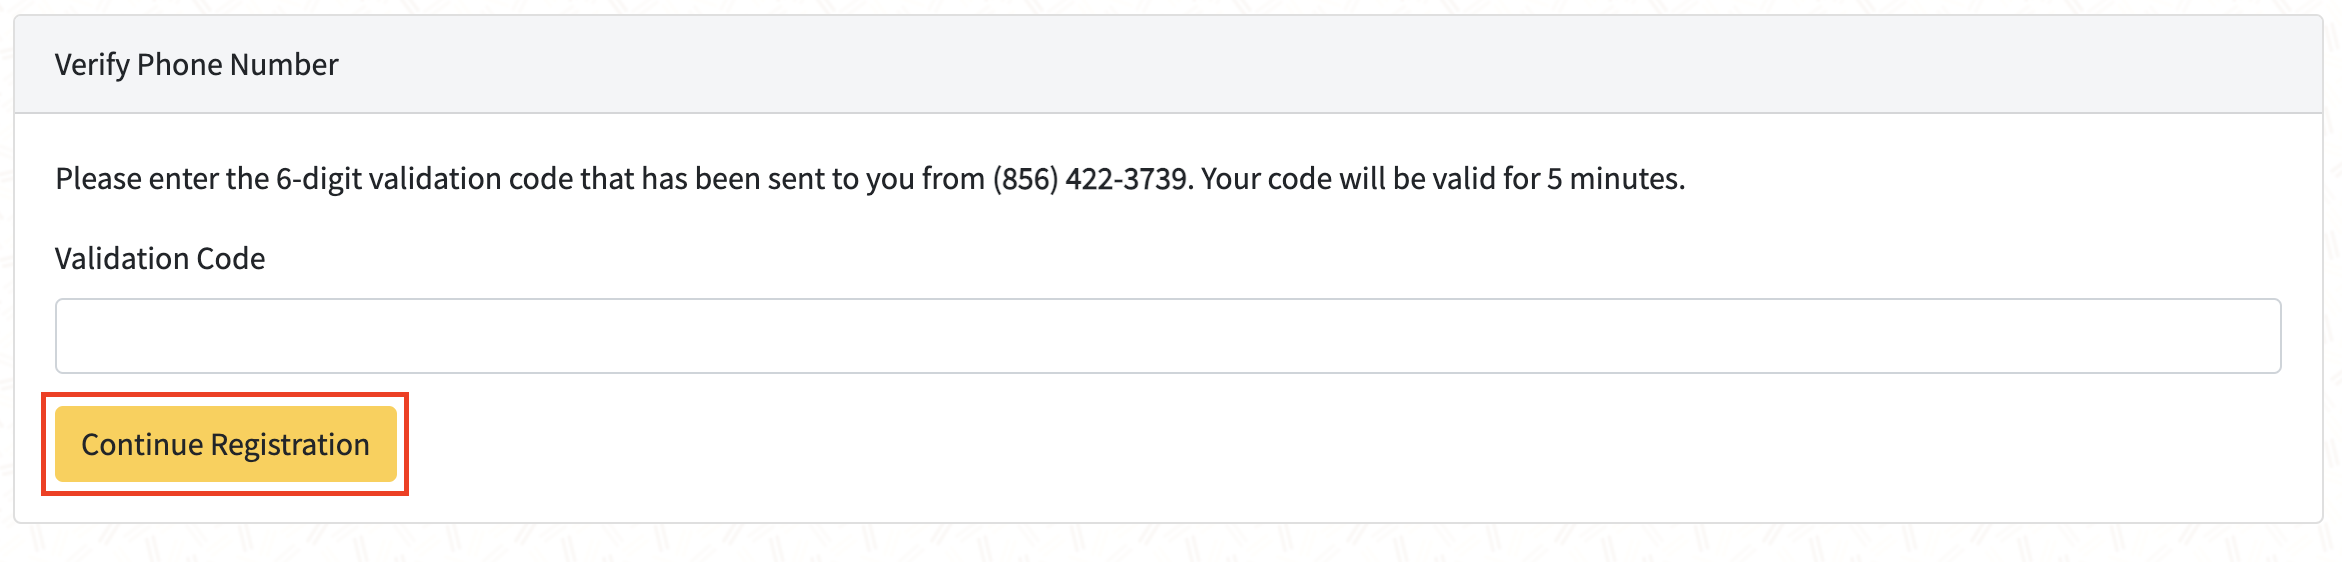Click the word 'Verify' in the panel title
This screenshot has height=562, width=2342.
point(92,65)
